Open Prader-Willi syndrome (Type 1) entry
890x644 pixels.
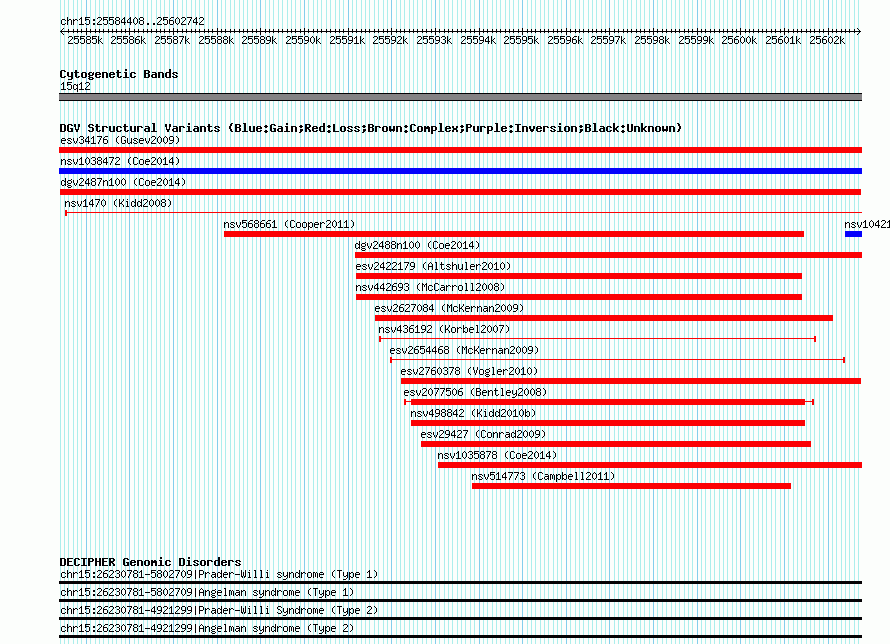coord(219,574)
